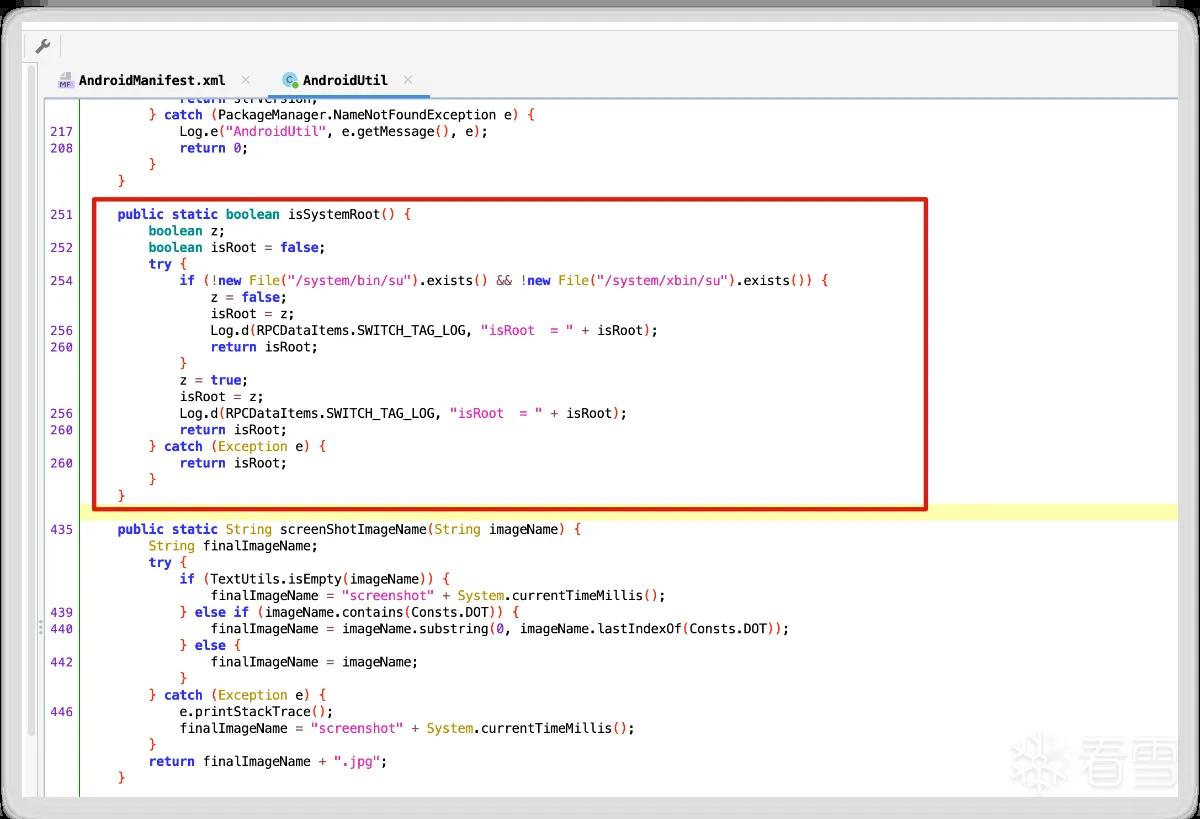Image resolution: width=1200 pixels, height=819 pixels.
Task: Click the dotted splitter handle on left edge
Action: coord(41,627)
